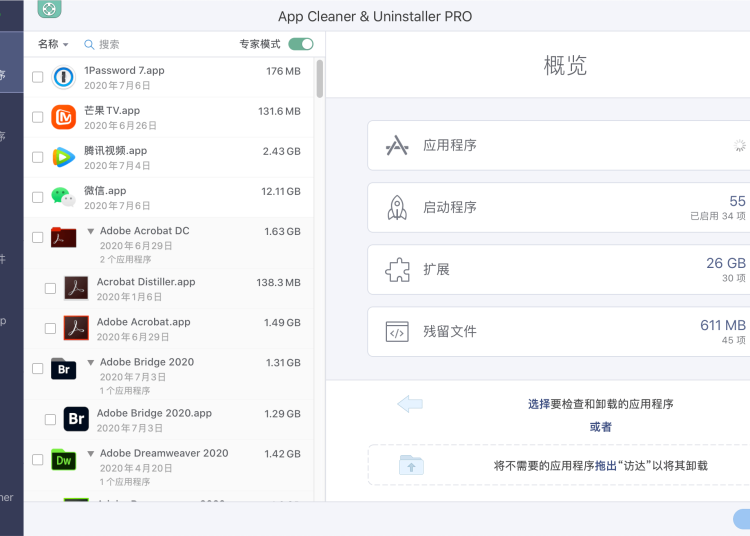Check the 1Password 7.app checkbox
The image size is (750, 536).
point(37,77)
